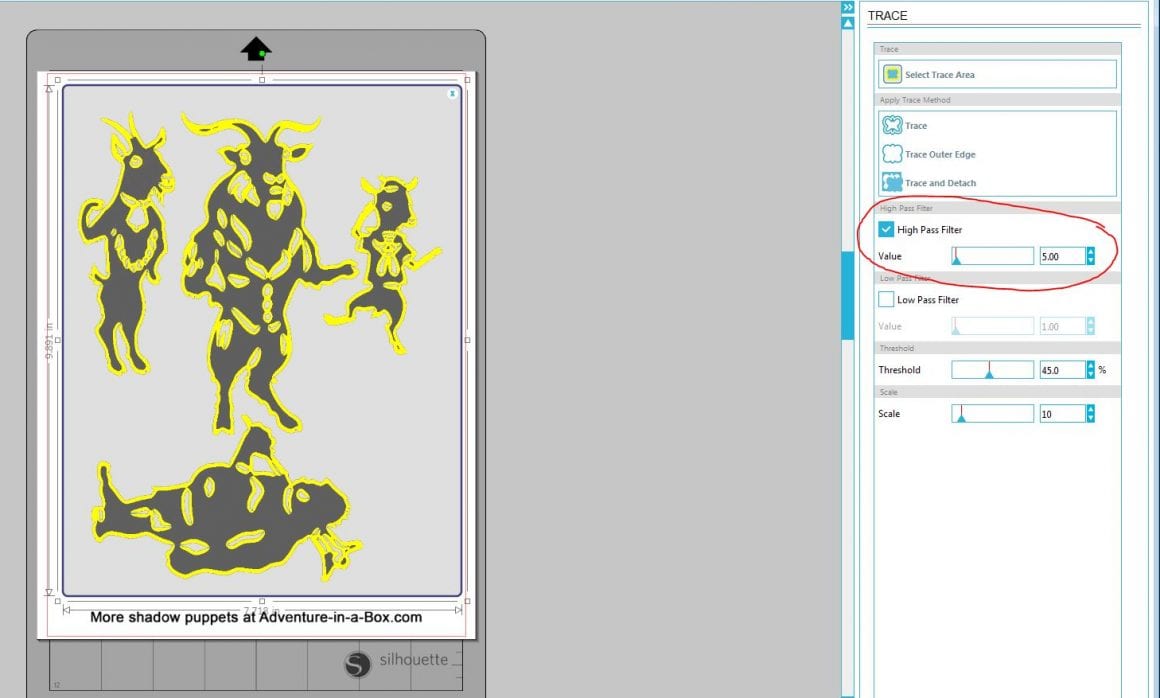This screenshot has width=1160, height=698.
Task: Select the Trace Outer Edge icon
Action: [893, 154]
